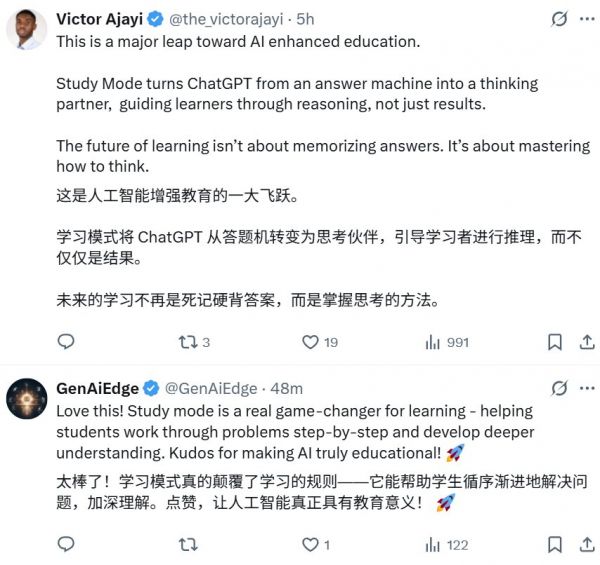Retweet Victor Ajayi's post
Viewport: 600px width, 565px height.
coord(187,342)
